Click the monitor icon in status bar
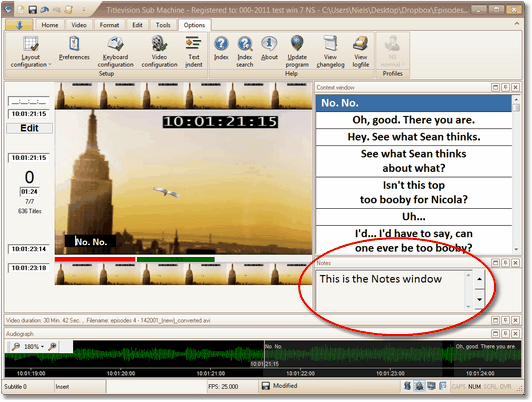 tap(431, 386)
